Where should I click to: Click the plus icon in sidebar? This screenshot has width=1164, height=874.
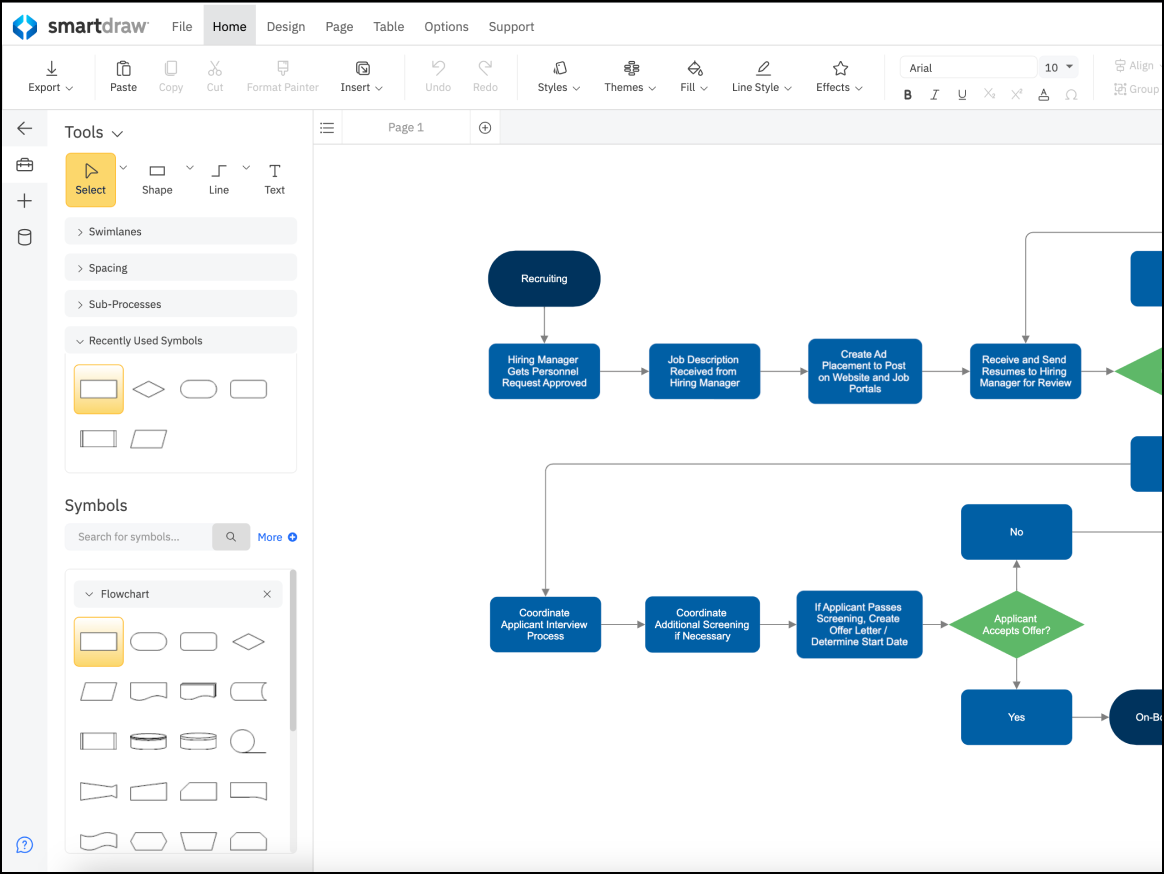click(x=24, y=200)
